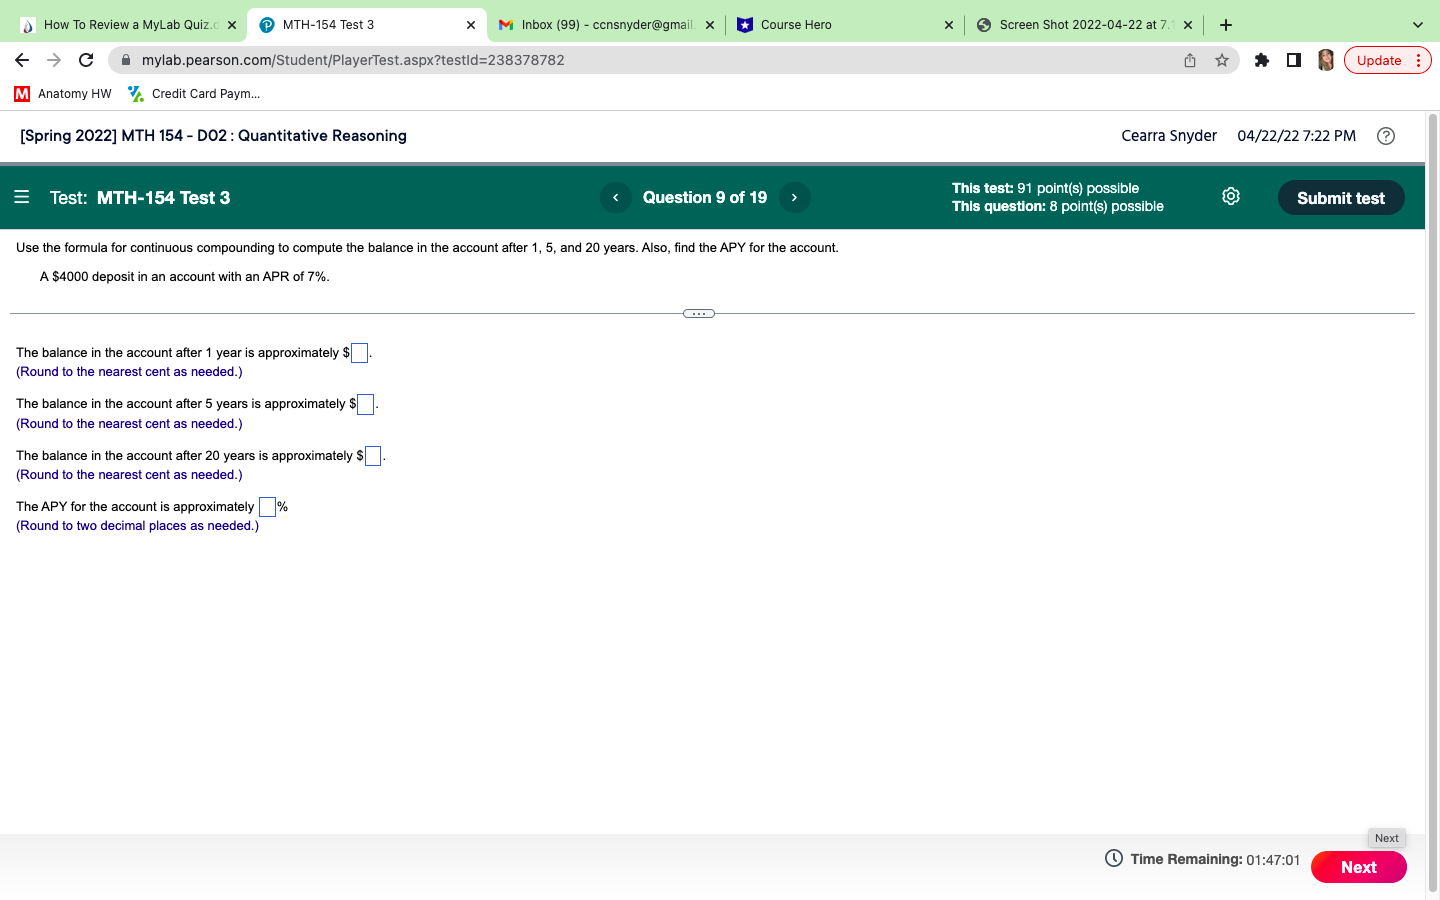Click the share icon in the address bar

click(x=1189, y=60)
